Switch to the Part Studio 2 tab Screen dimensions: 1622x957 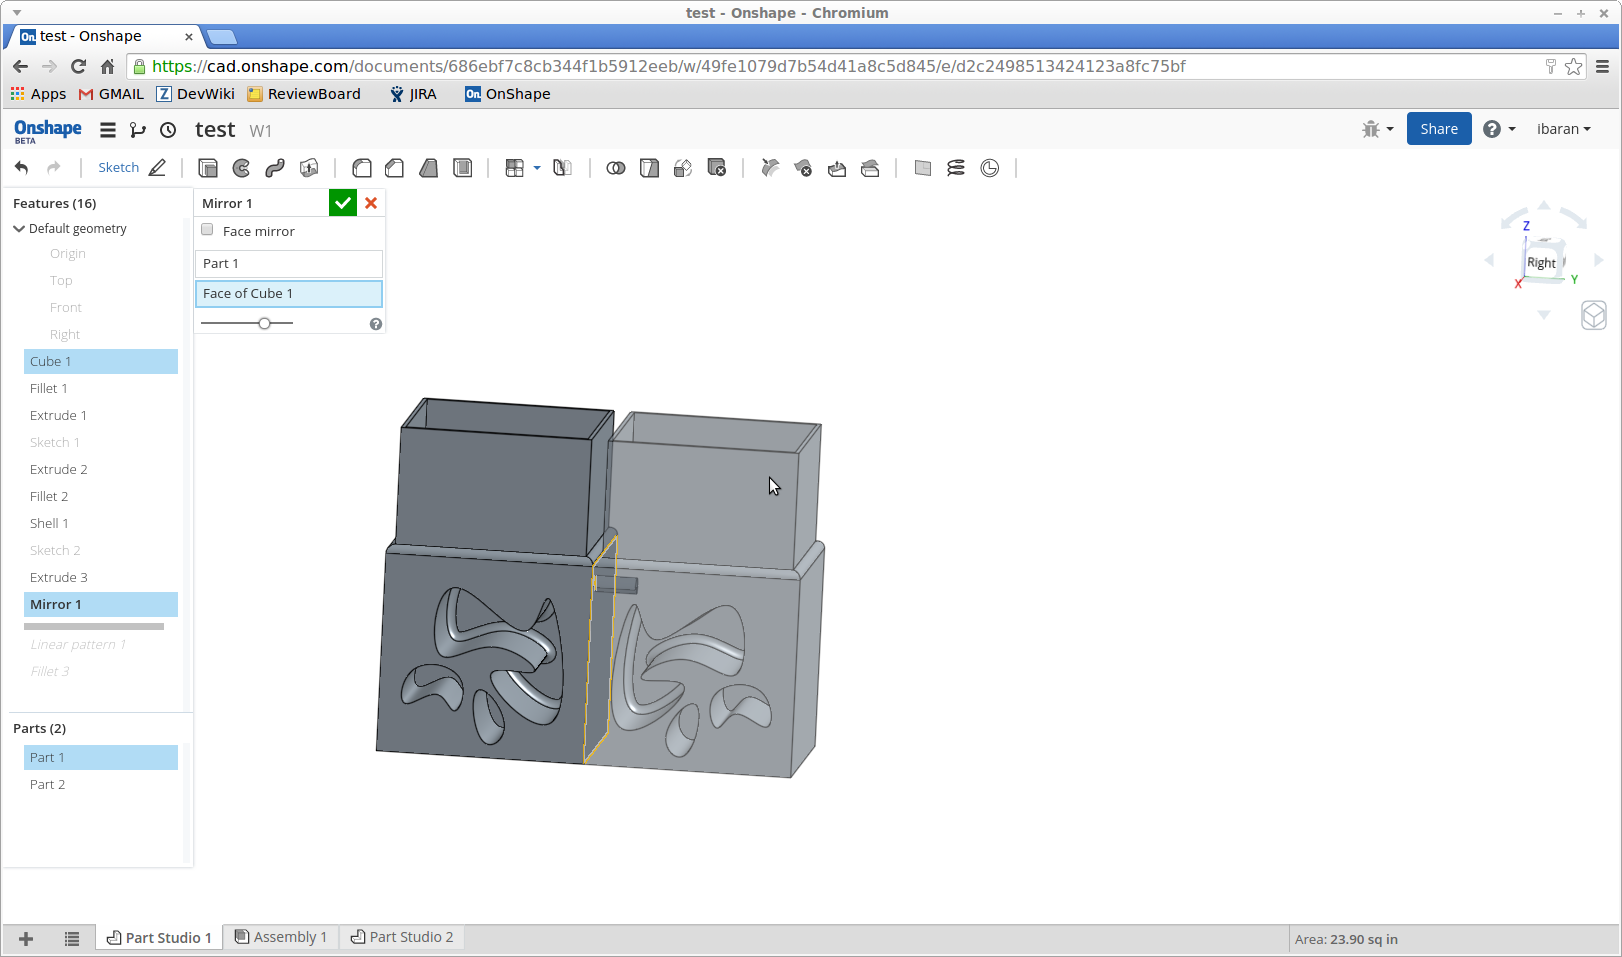pyautogui.click(x=402, y=937)
